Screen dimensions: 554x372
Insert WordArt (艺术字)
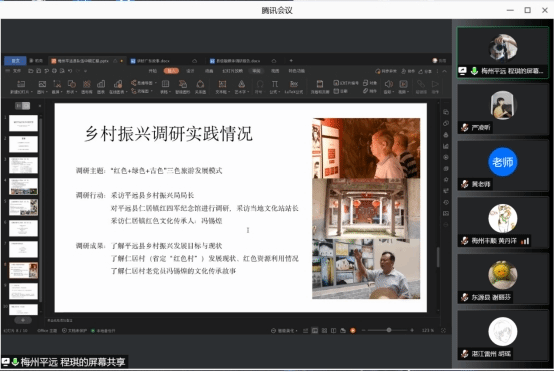(241, 84)
